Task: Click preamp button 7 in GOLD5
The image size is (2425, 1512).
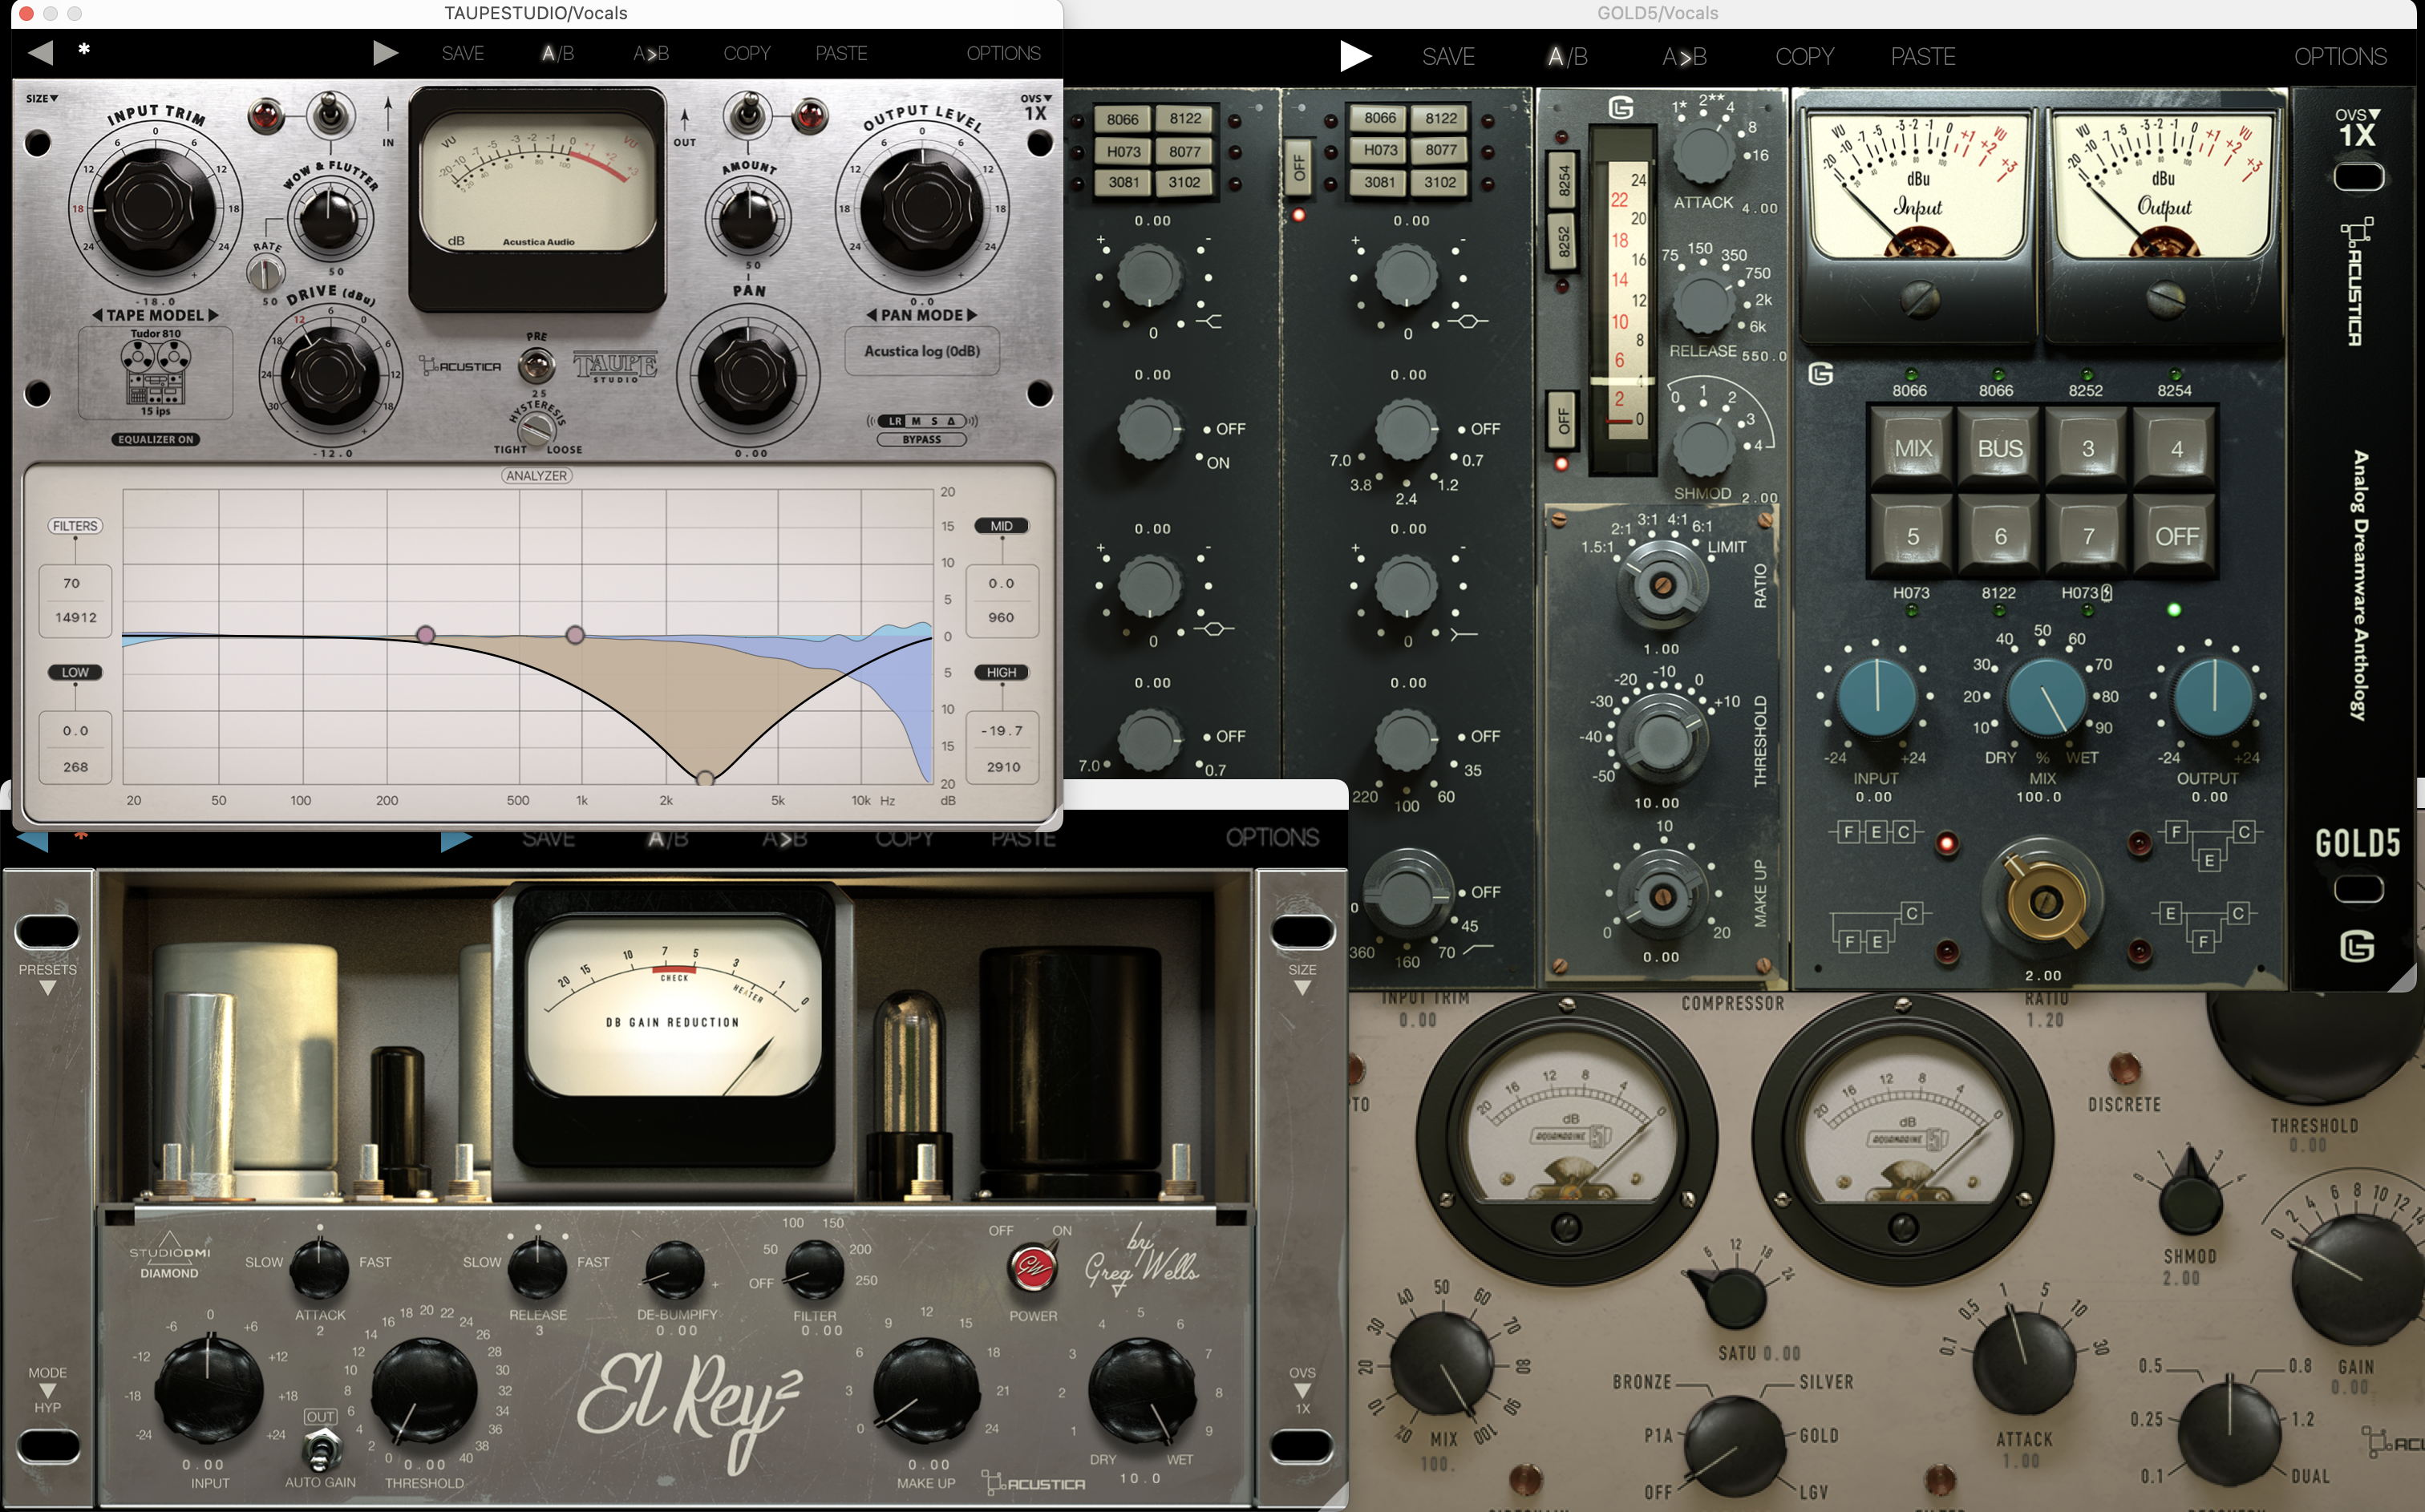Action: pos(2088,536)
